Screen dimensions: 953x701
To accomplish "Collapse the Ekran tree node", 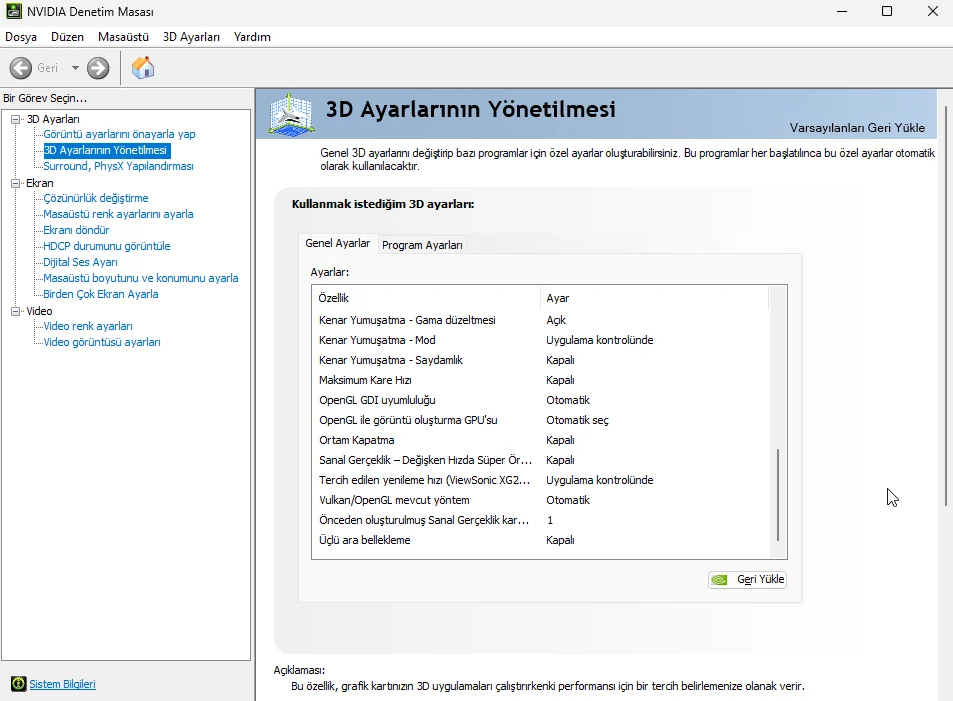I will point(16,183).
